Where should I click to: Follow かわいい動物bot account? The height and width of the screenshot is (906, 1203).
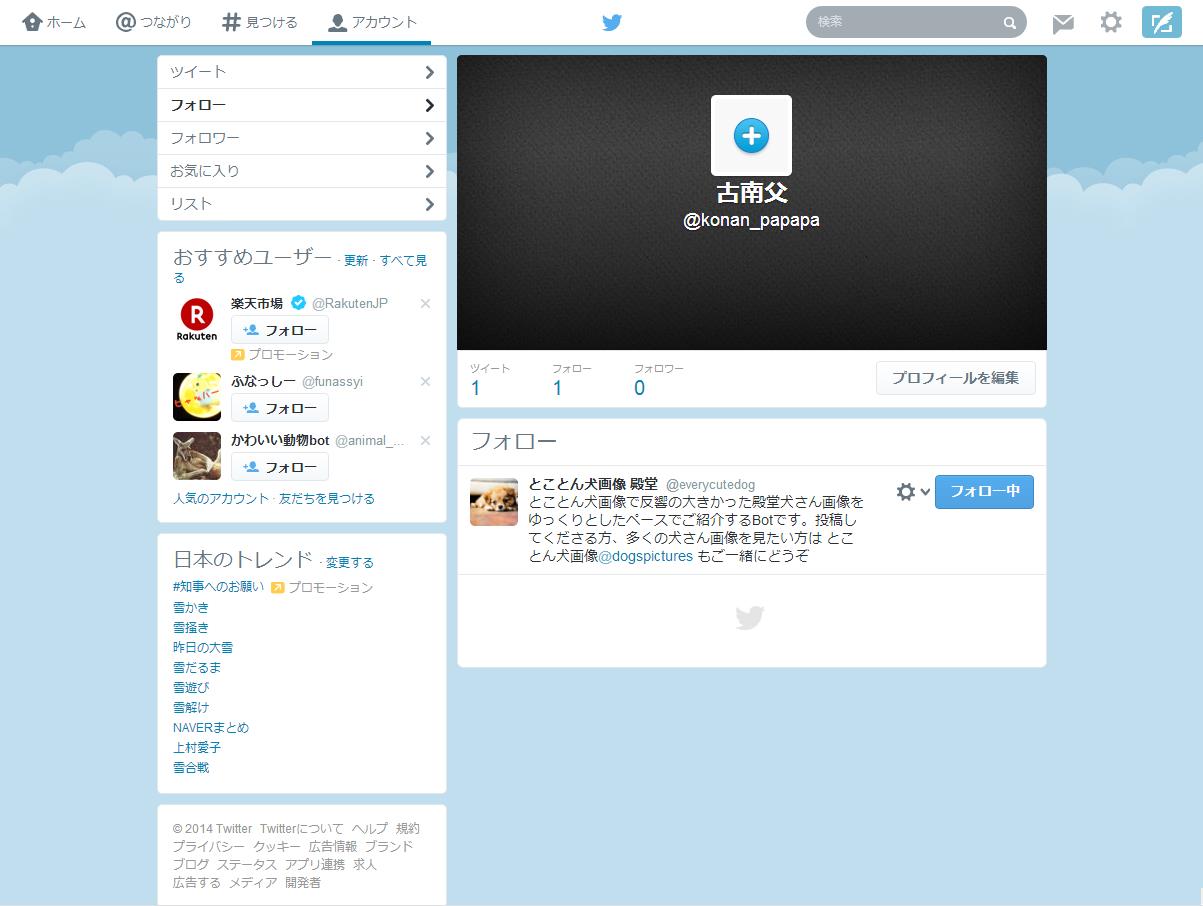click(280, 467)
